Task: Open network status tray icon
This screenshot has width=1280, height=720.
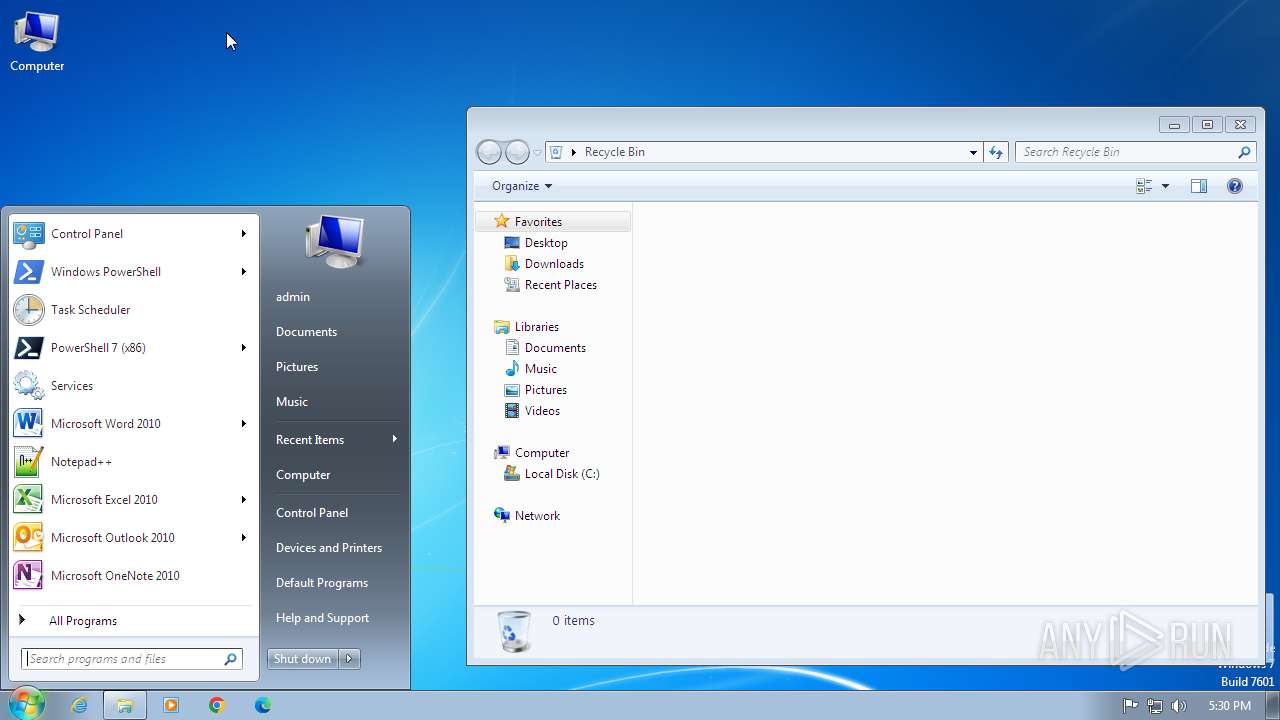Action: pos(1155,706)
